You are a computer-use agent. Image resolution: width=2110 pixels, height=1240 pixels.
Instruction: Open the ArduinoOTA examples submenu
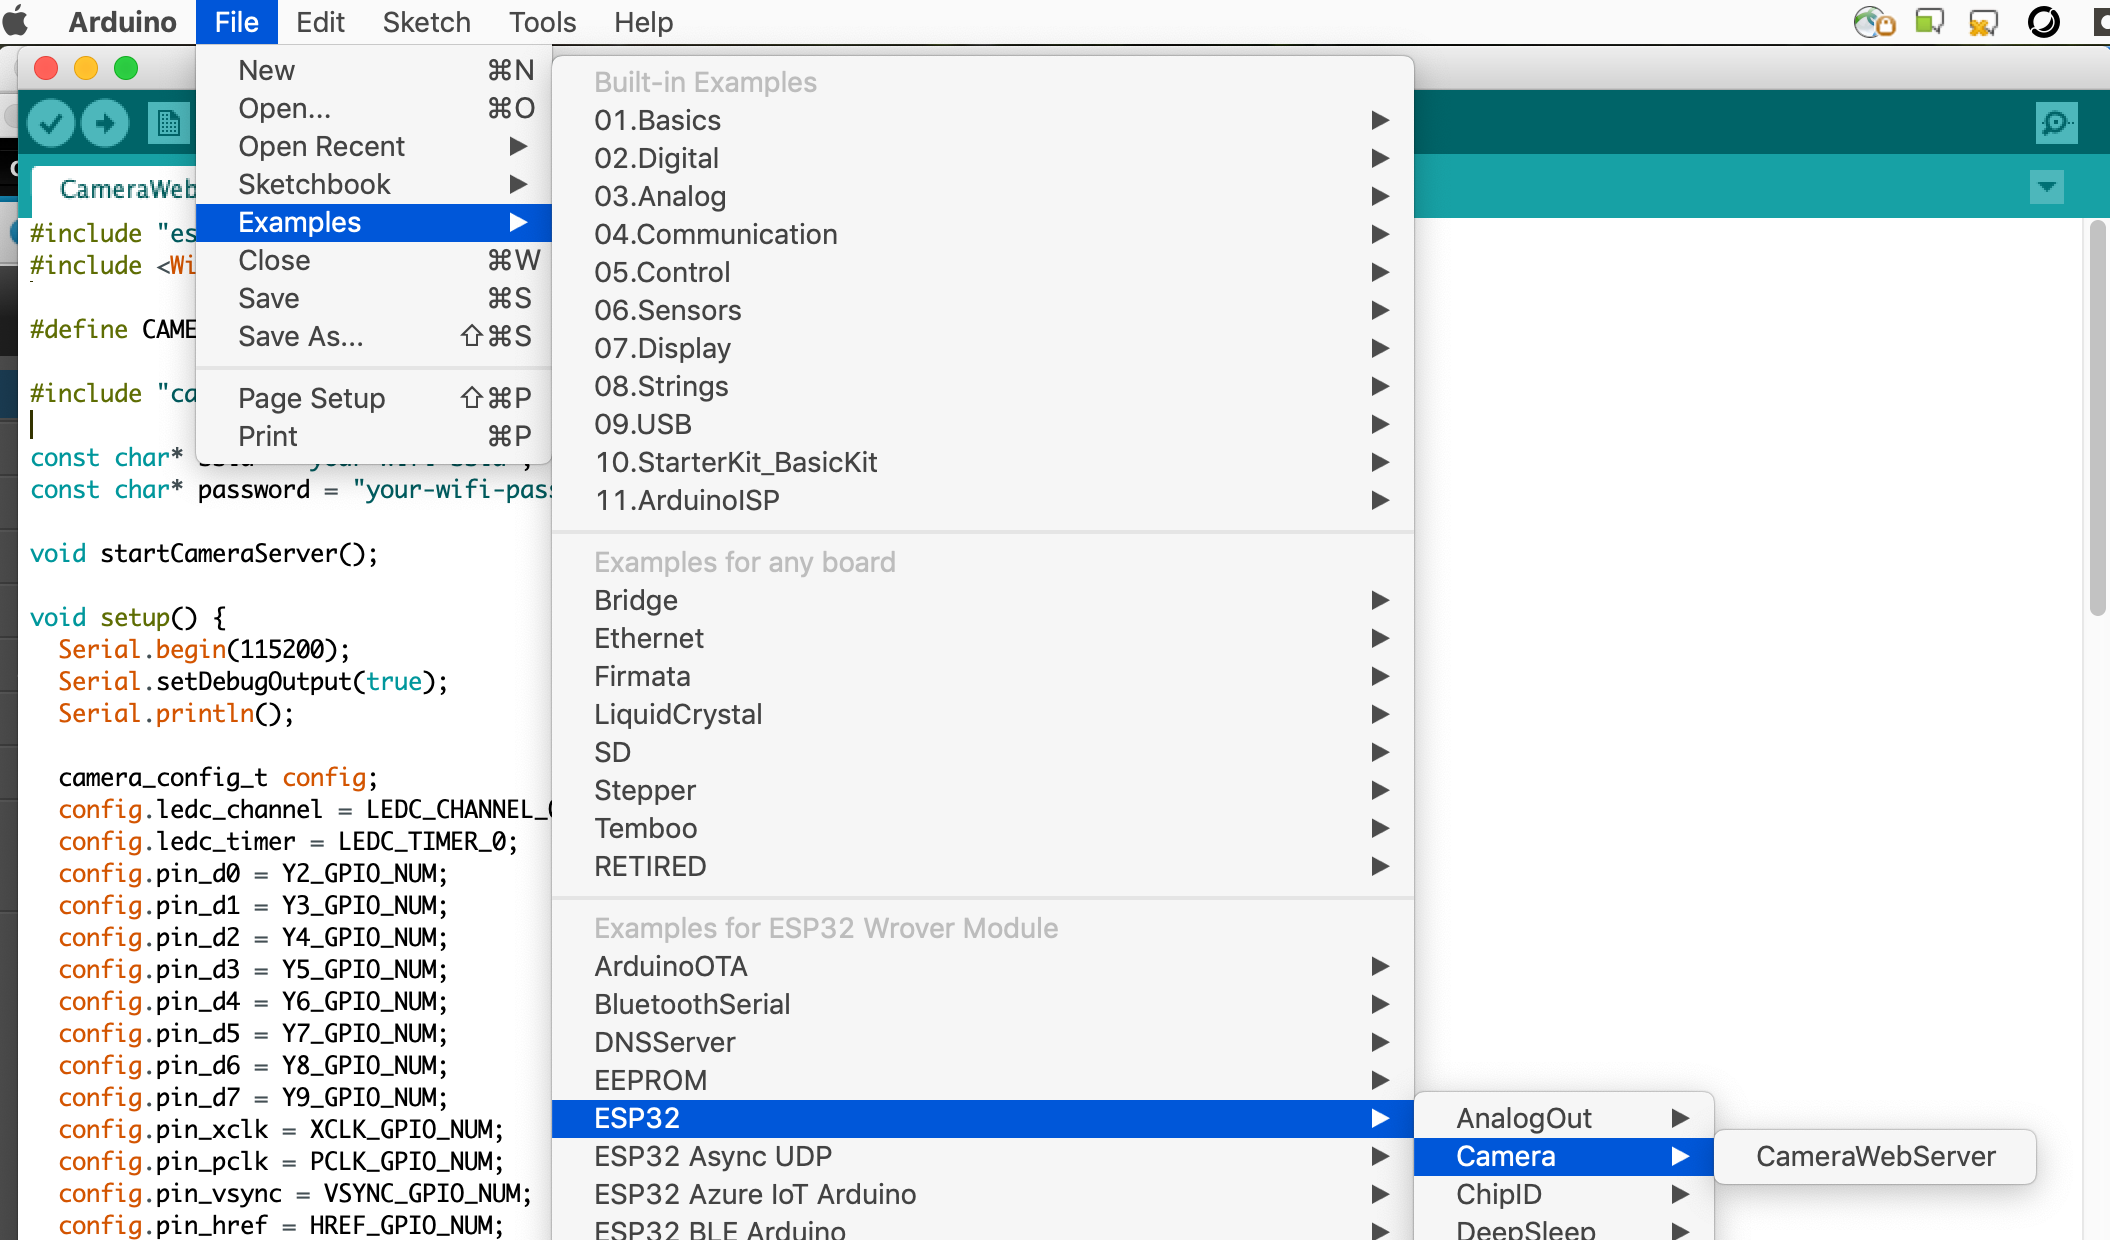point(983,966)
